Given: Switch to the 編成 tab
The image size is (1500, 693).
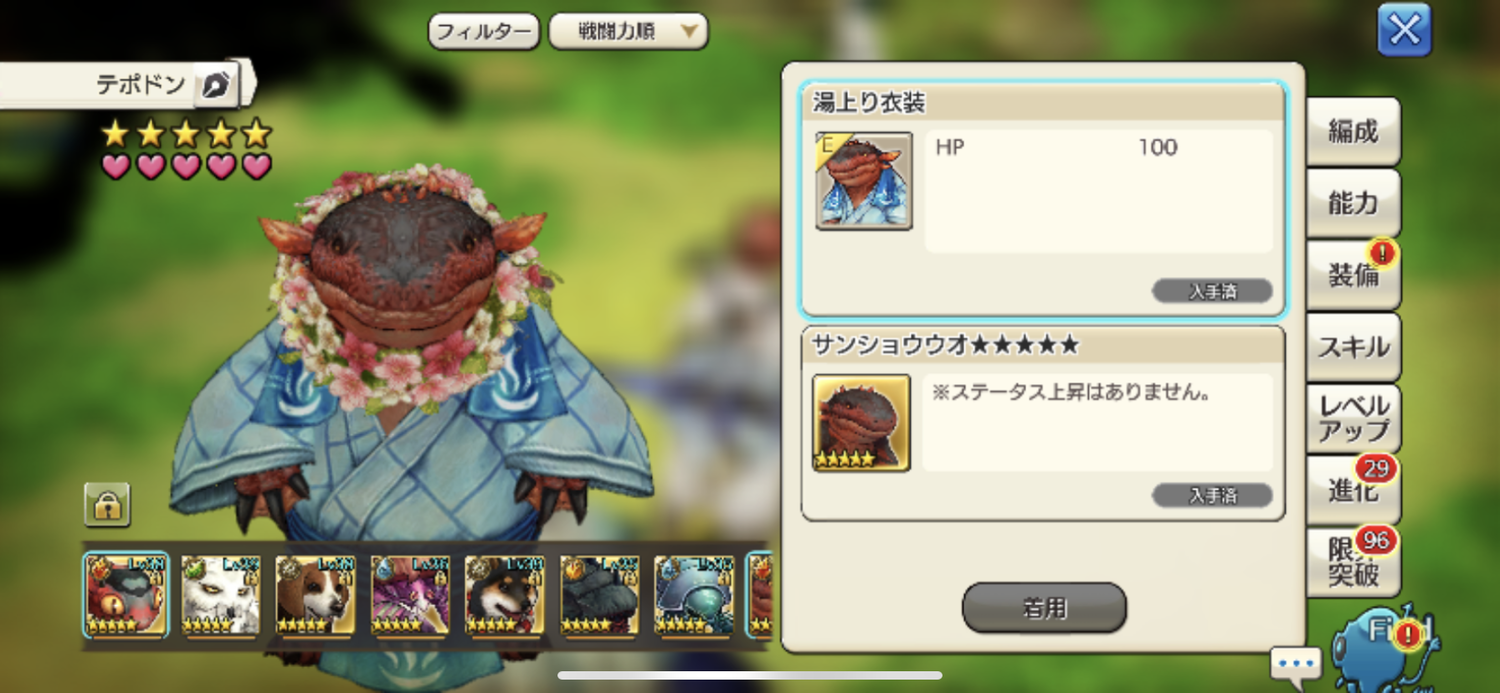Looking at the screenshot, I should click(x=1353, y=132).
